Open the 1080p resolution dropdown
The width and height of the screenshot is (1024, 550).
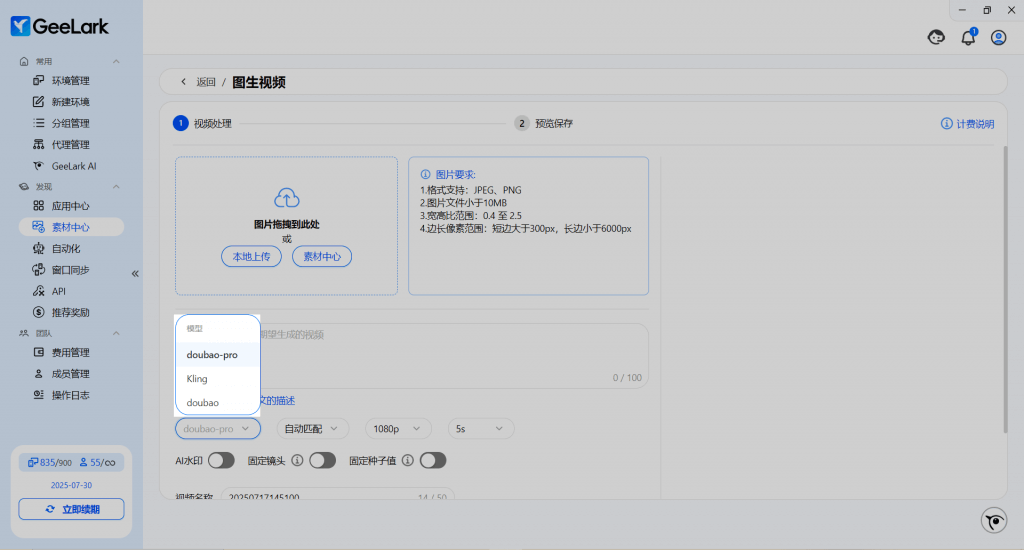point(398,428)
